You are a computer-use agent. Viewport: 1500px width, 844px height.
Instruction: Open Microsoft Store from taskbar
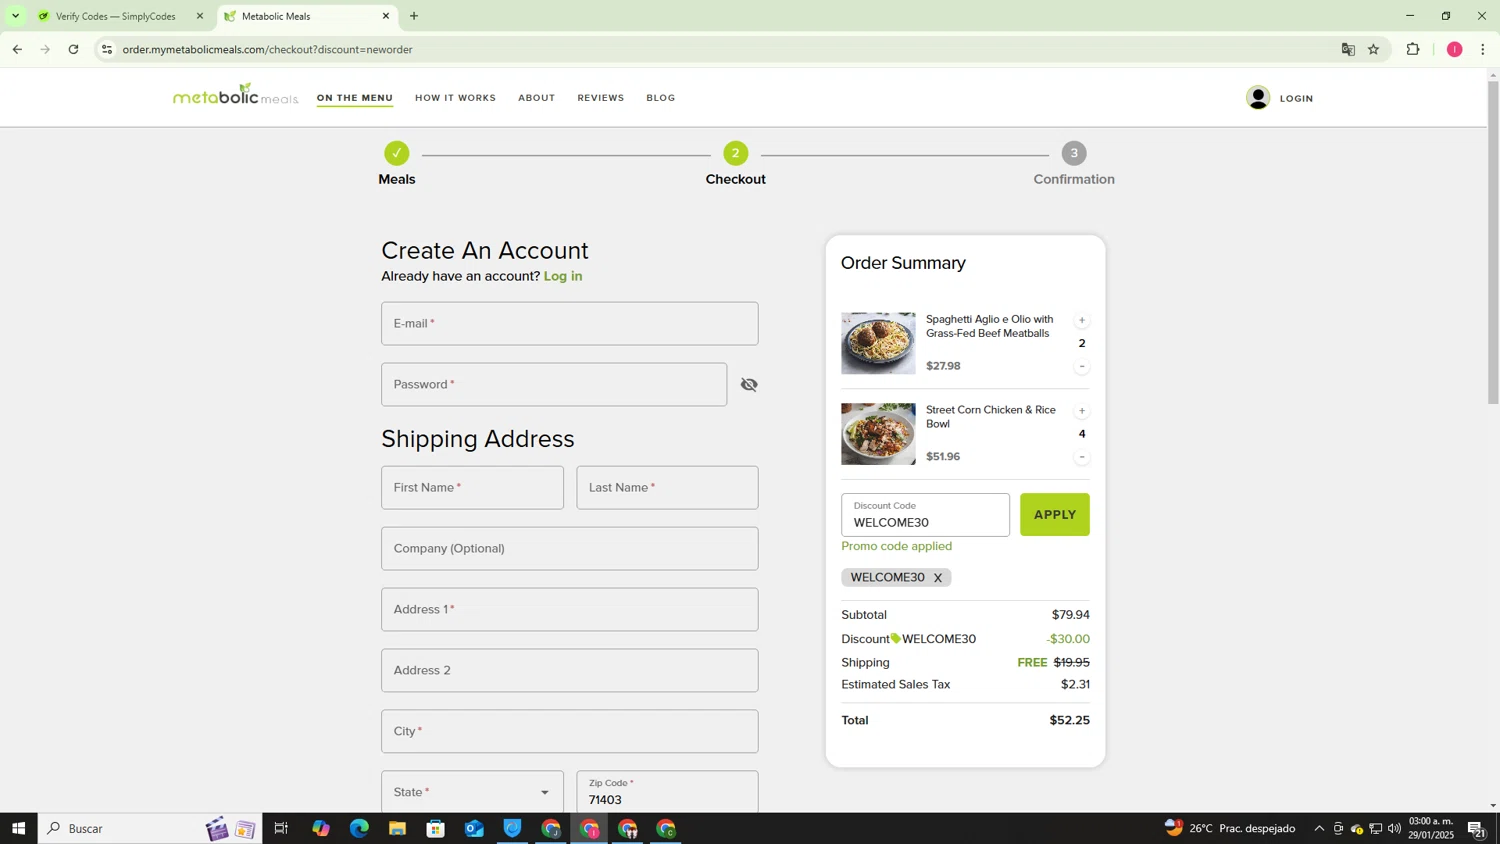pos(435,828)
